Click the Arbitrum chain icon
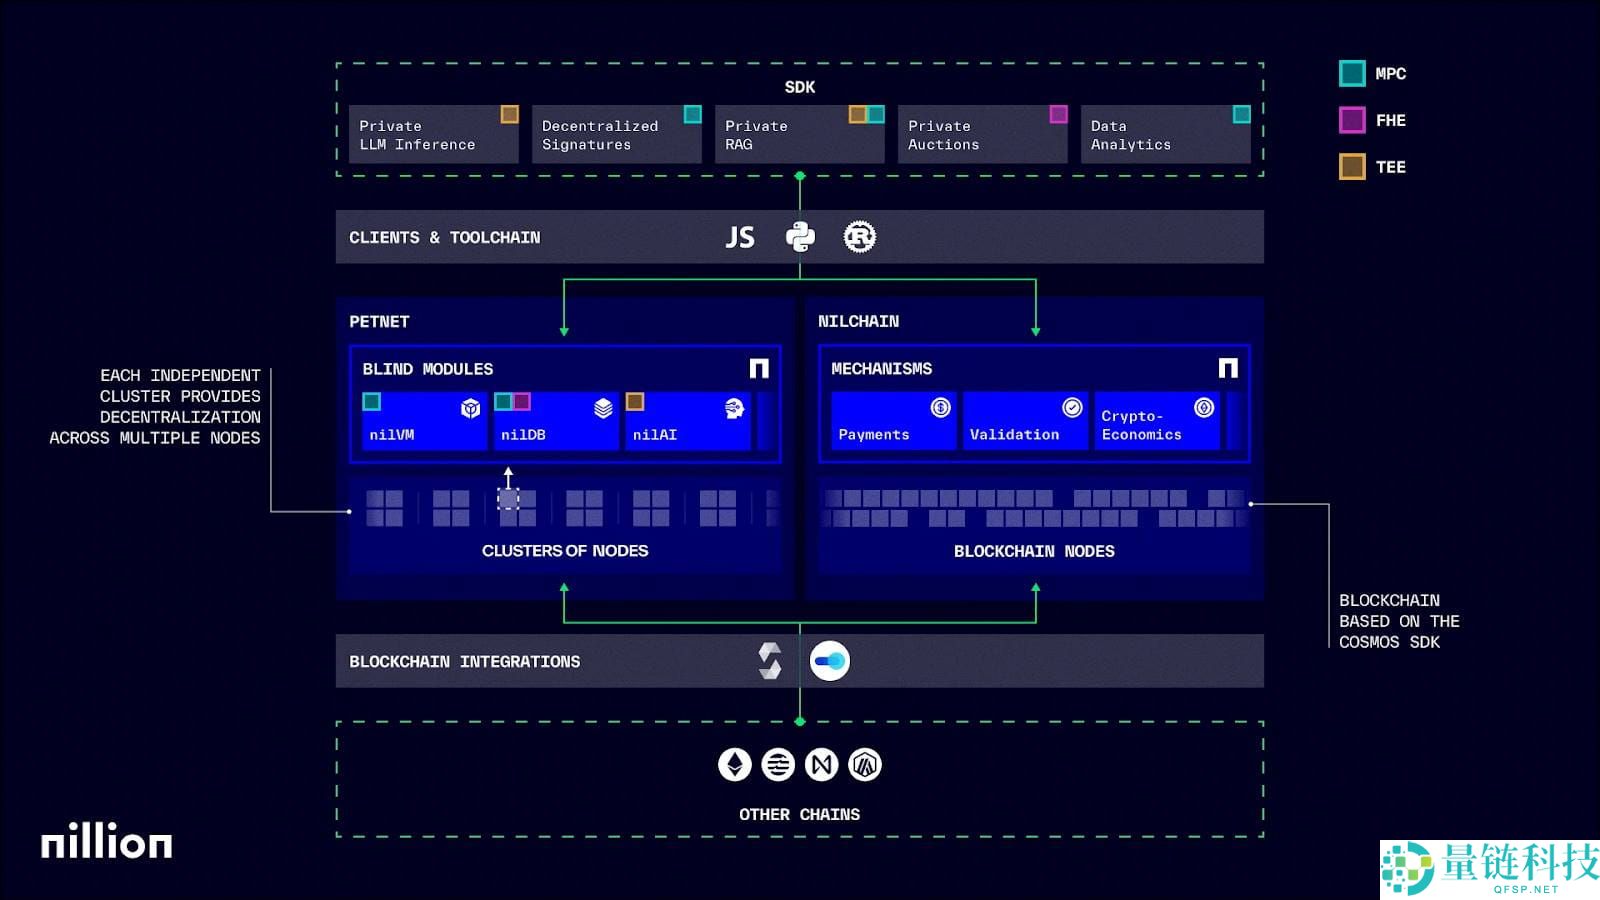 point(865,765)
